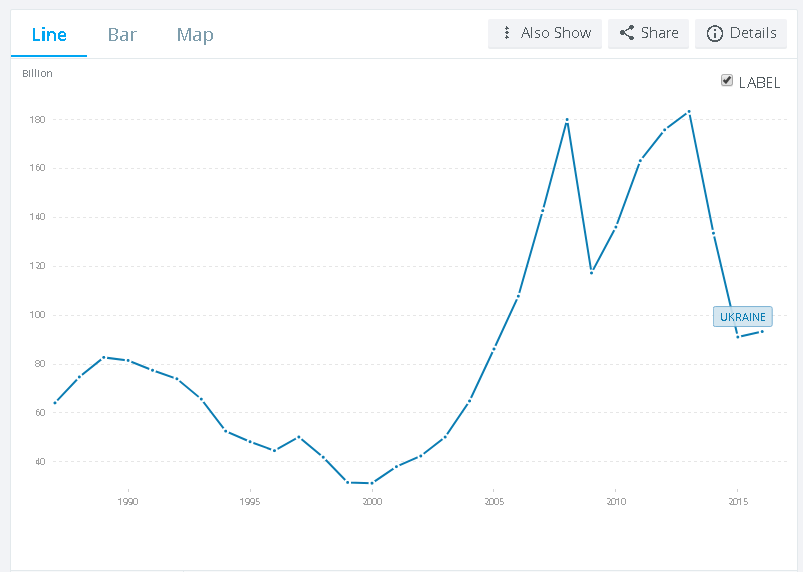Select the 2008 peak data point

coord(567,120)
